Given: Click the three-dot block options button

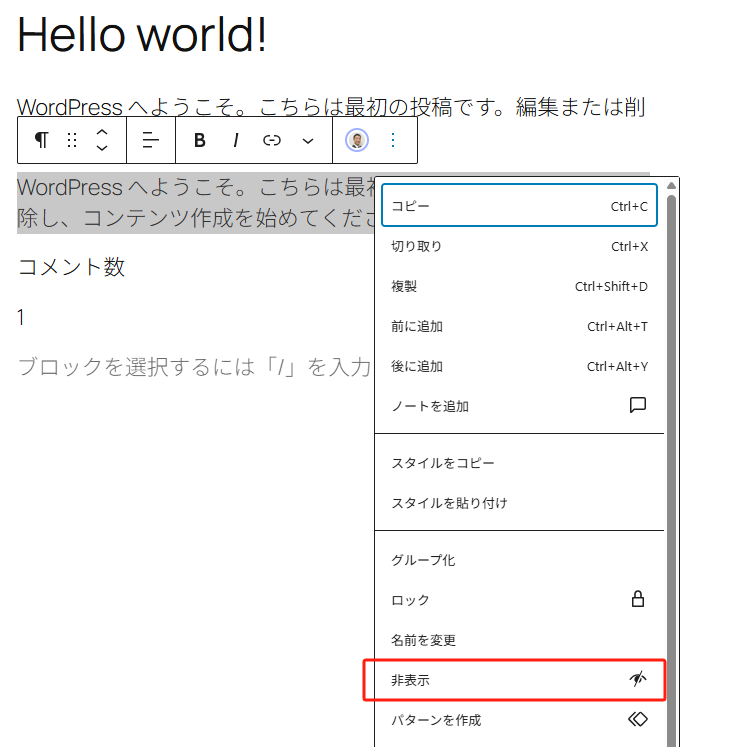Looking at the screenshot, I should tap(393, 140).
